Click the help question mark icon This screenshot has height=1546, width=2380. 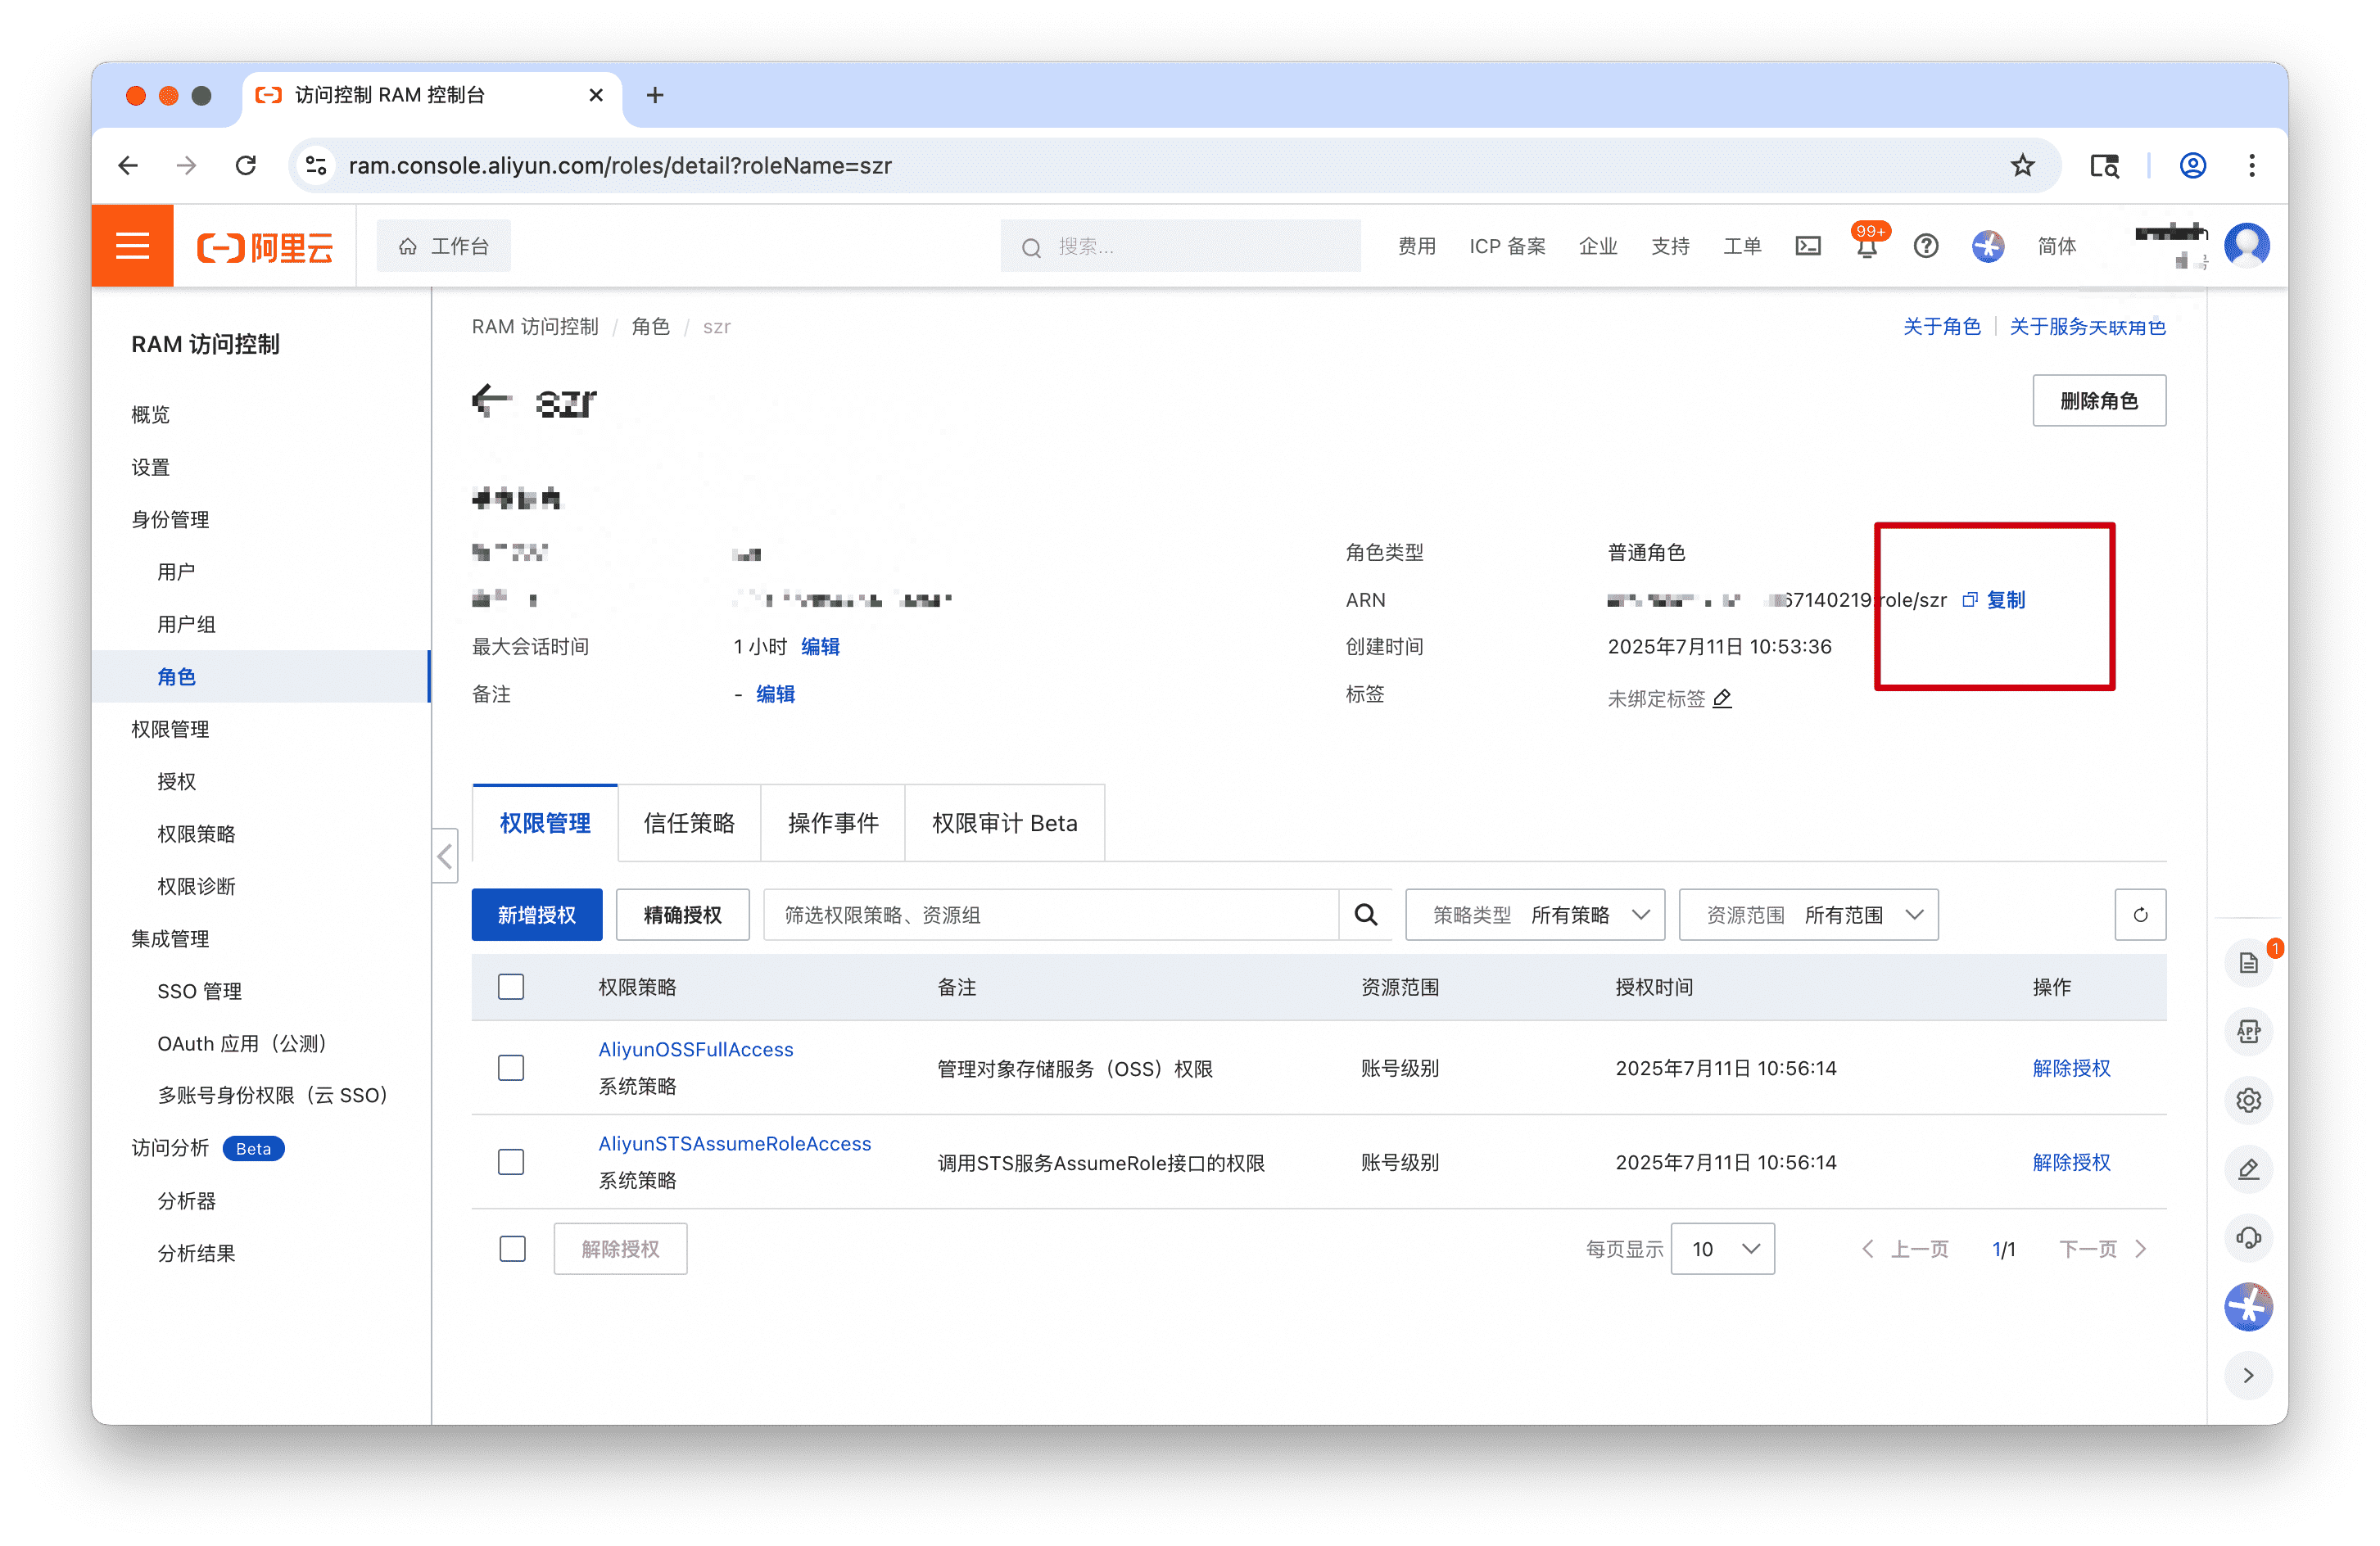1925,246
